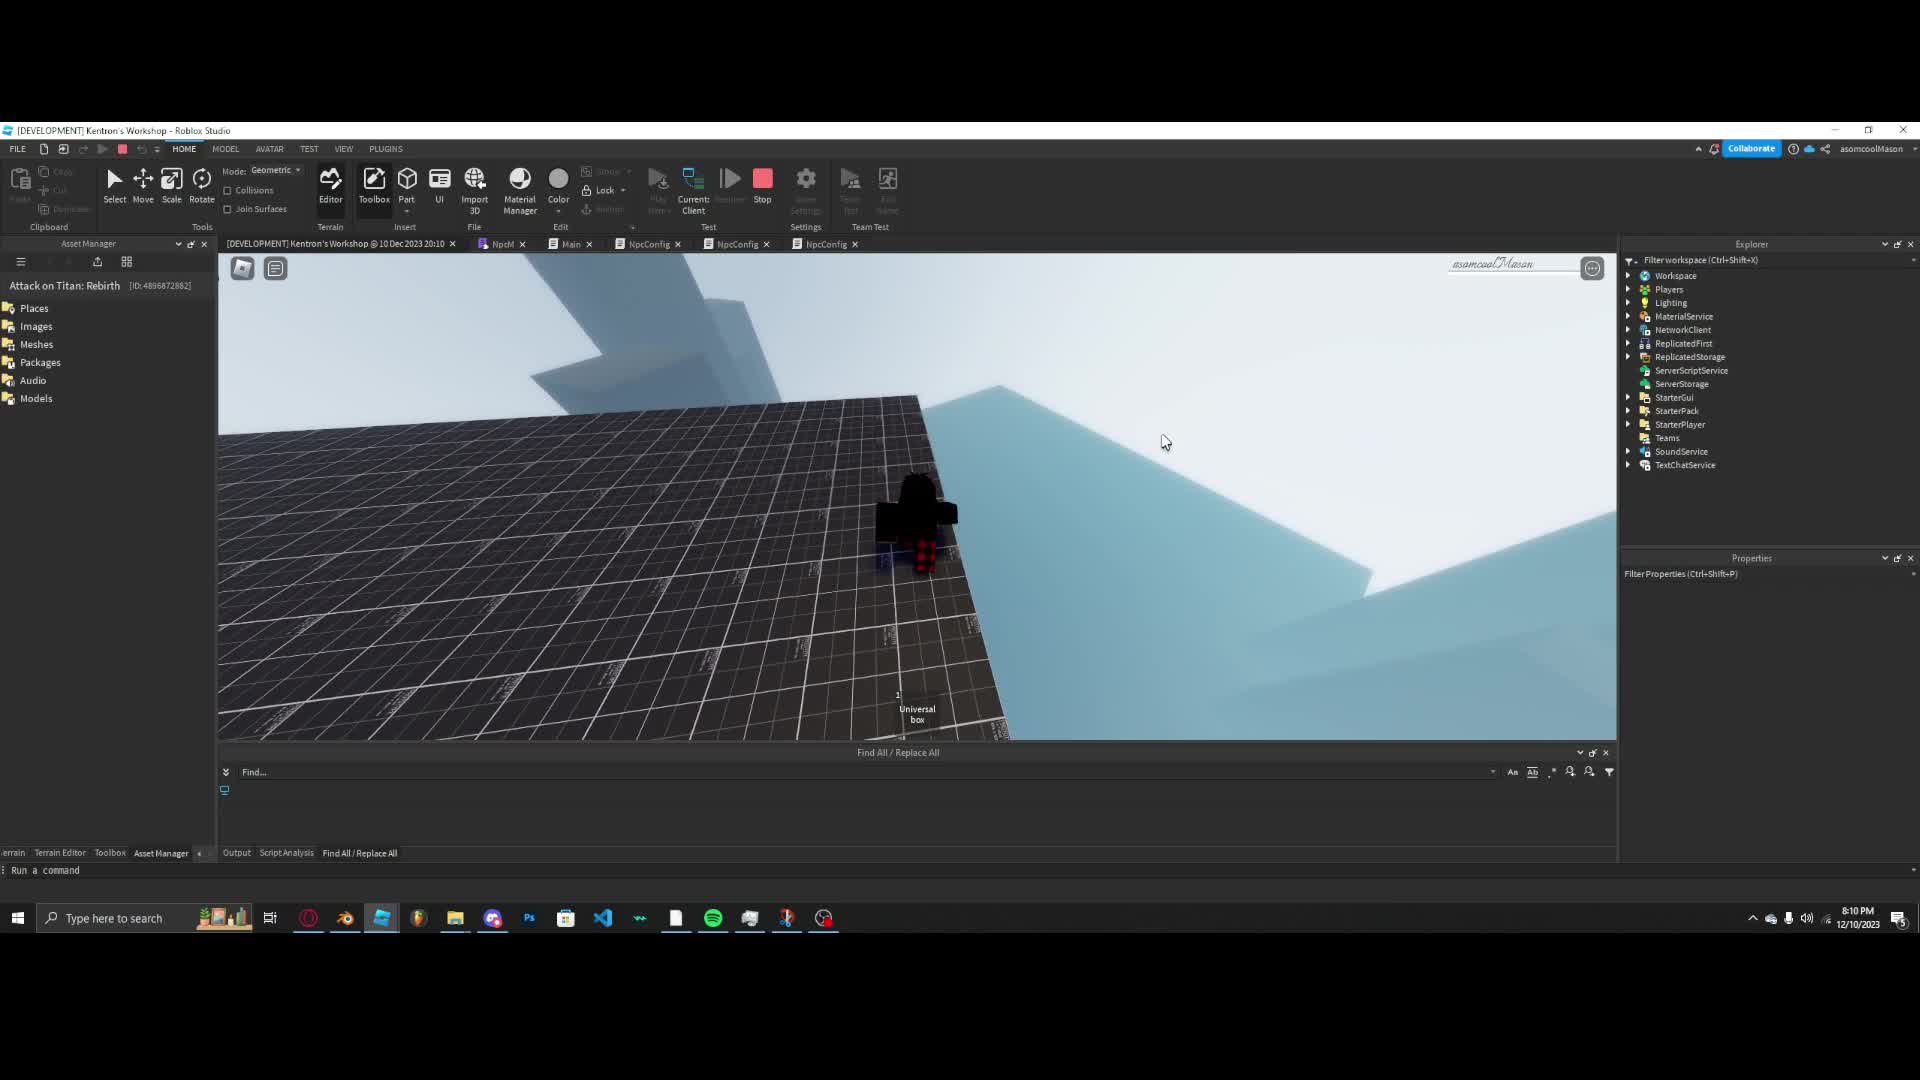Enable the Collisions checkbox
This screenshot has width=1920, height=1080.
pos(228,190)
